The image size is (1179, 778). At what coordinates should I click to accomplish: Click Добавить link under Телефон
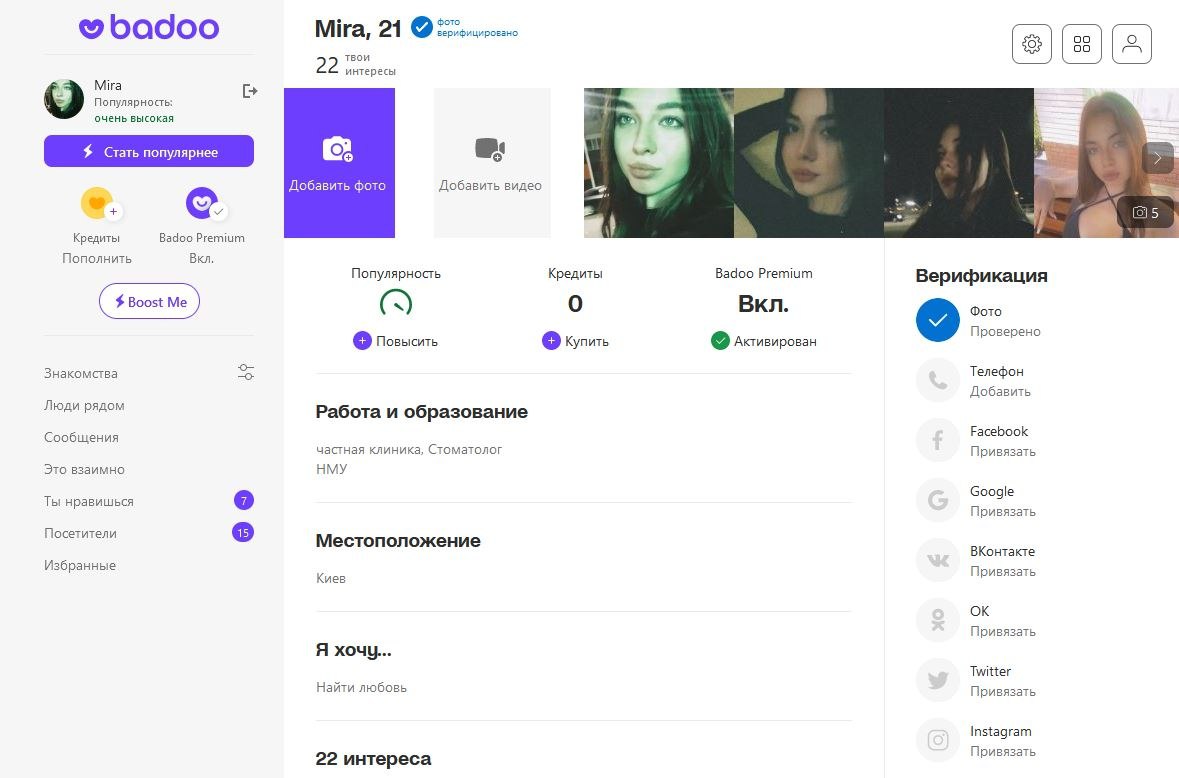1000,392
